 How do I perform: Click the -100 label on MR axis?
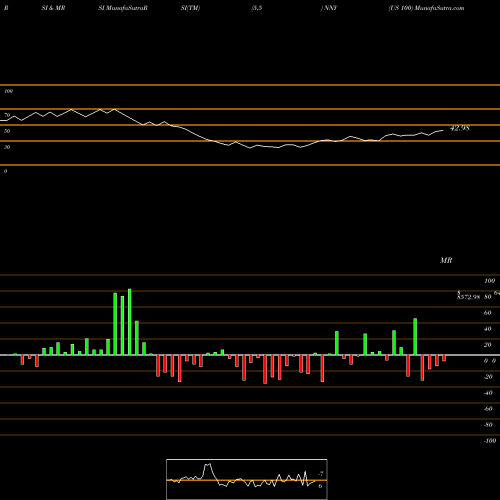[490, 441]
